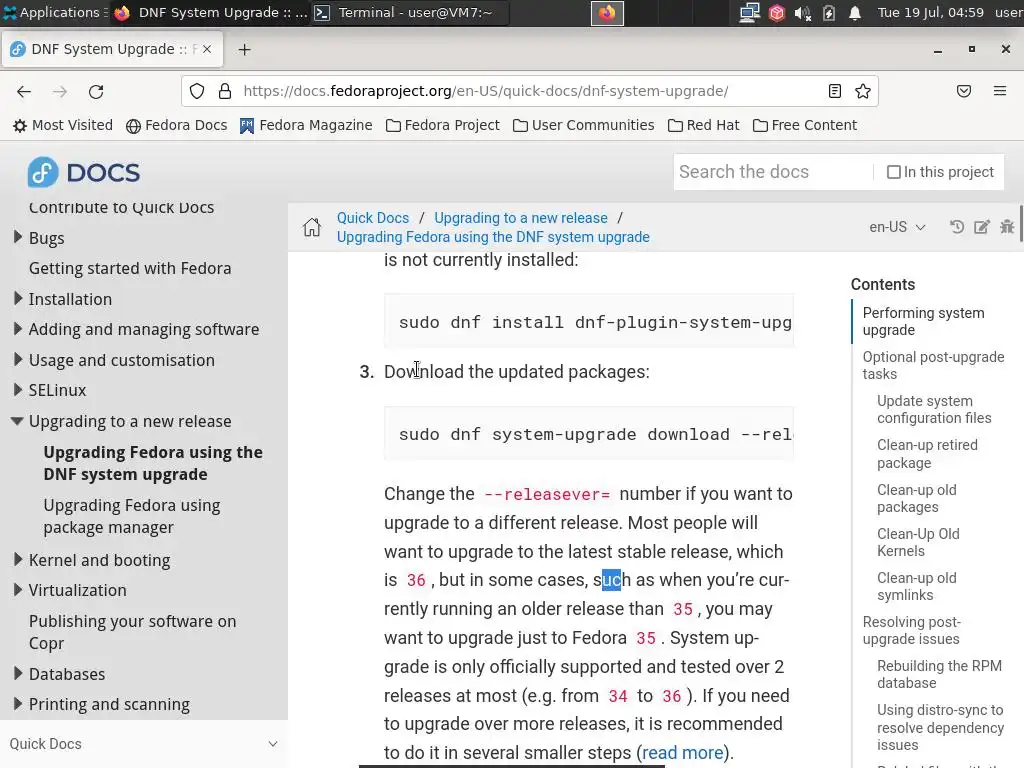This screenshot has width=1024, height=768.
Task: Click the Quick Docs breadcrumb link
Action: [x=373, y=217]
